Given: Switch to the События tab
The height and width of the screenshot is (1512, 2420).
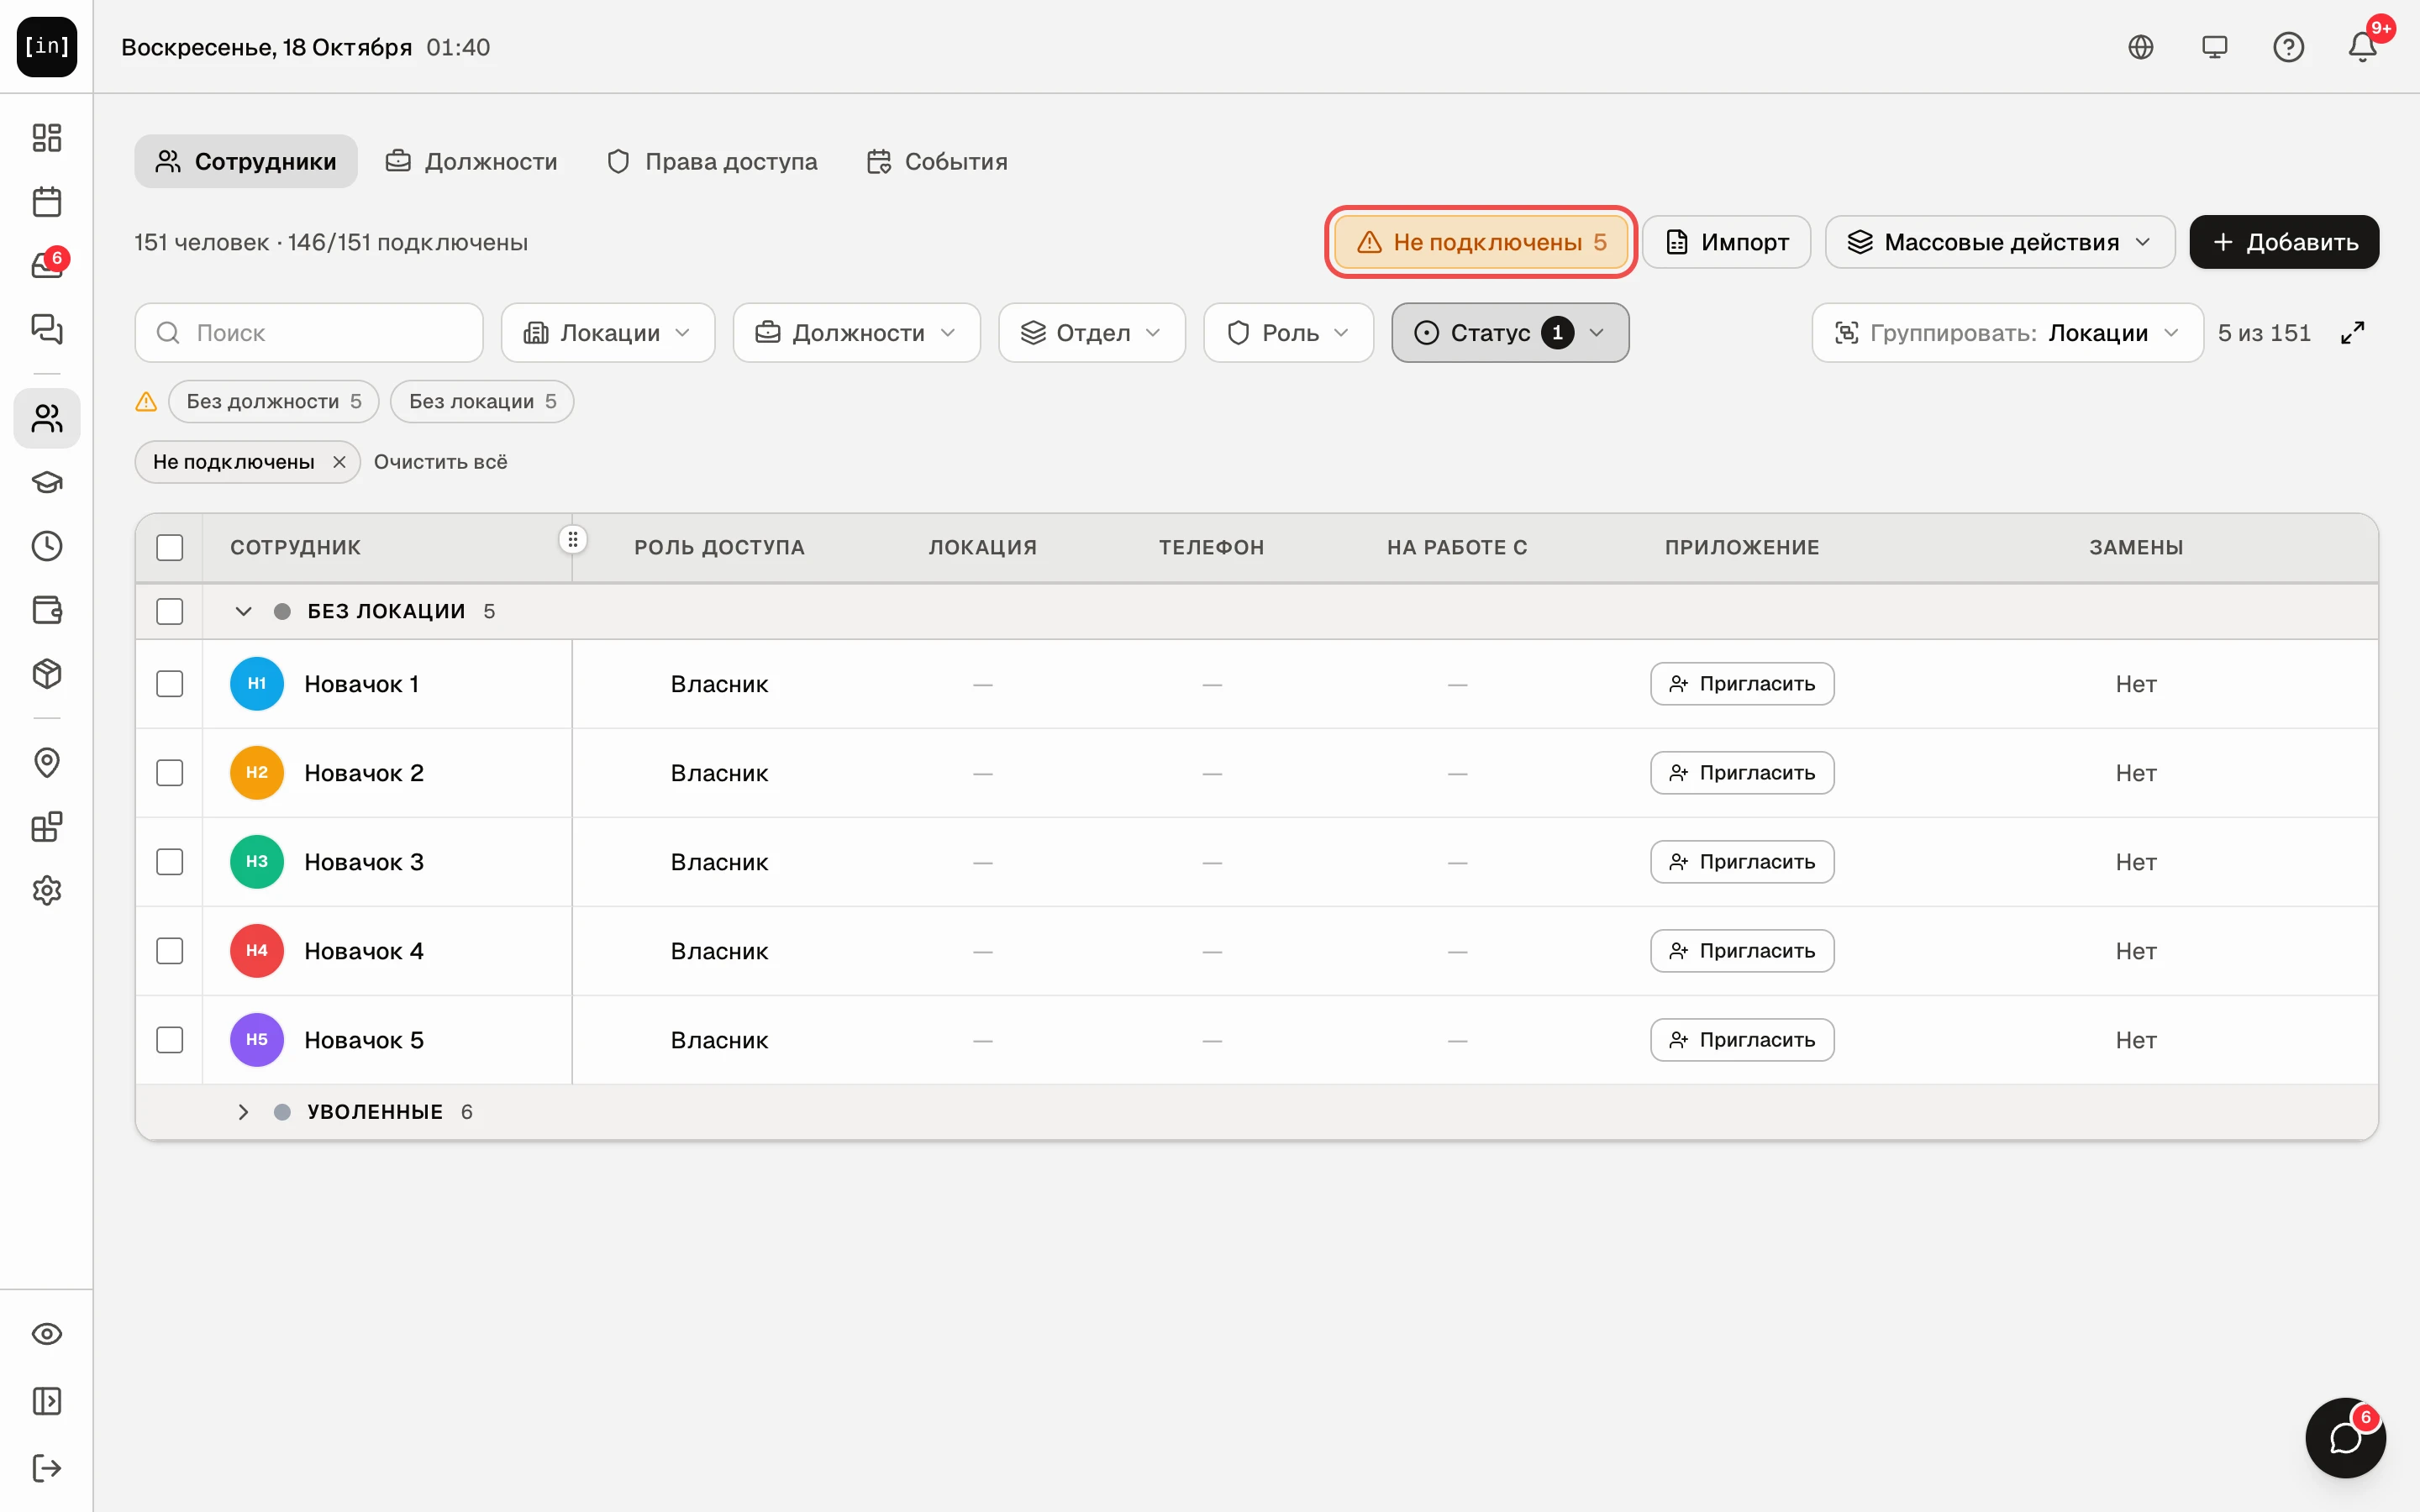Looking at the screenshot, I should (x=937, y=161).
